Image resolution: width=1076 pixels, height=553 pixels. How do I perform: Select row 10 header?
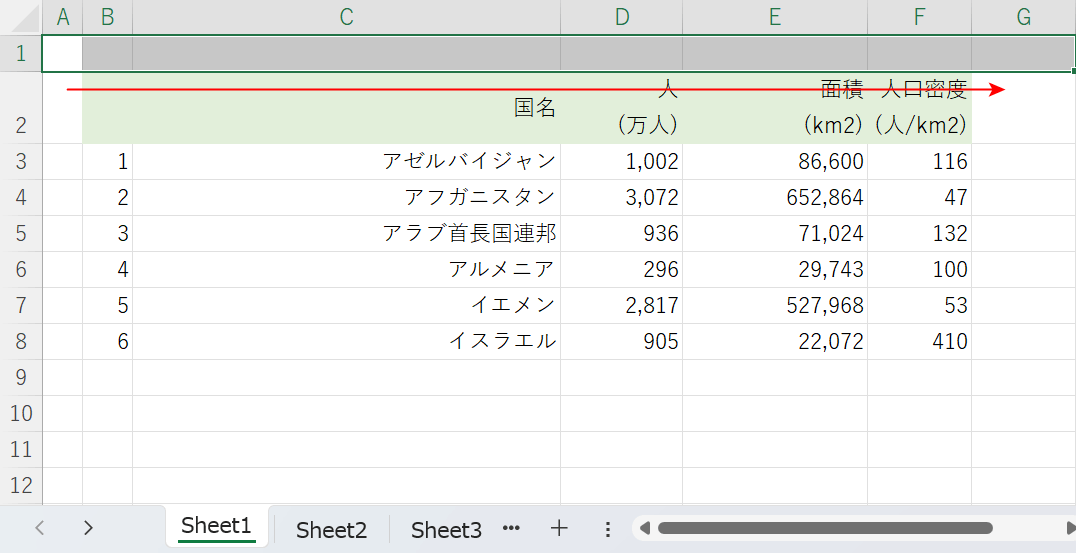[21, 414]
